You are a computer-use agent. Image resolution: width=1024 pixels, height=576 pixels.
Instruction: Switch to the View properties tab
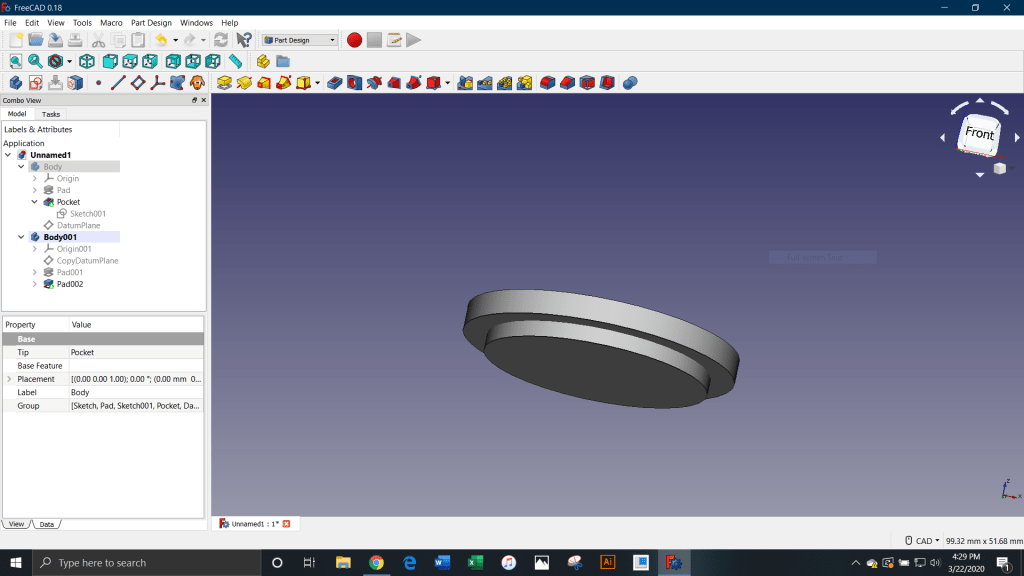[x=15, y=524]
